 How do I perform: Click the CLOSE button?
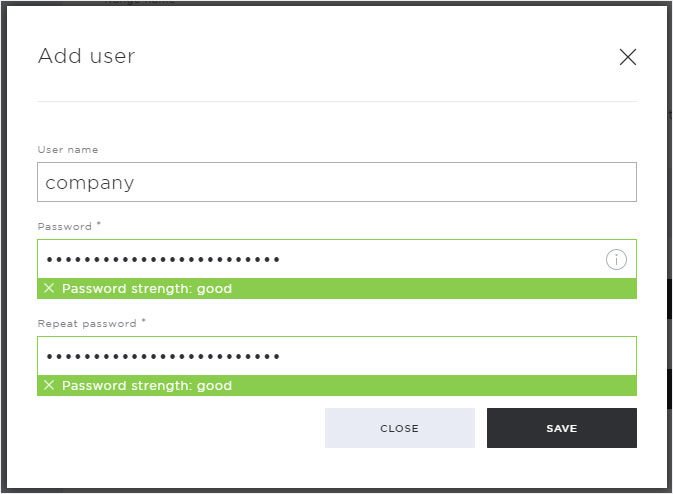point(400,428)
